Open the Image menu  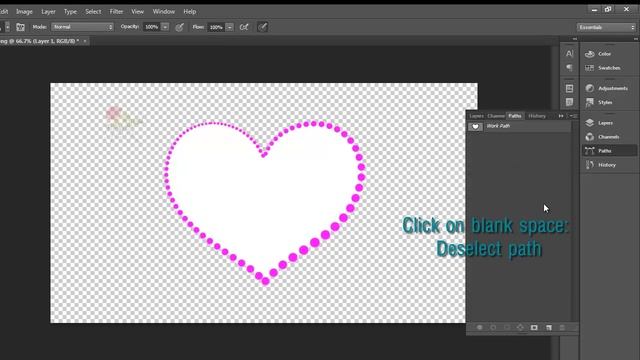(24, 11)
